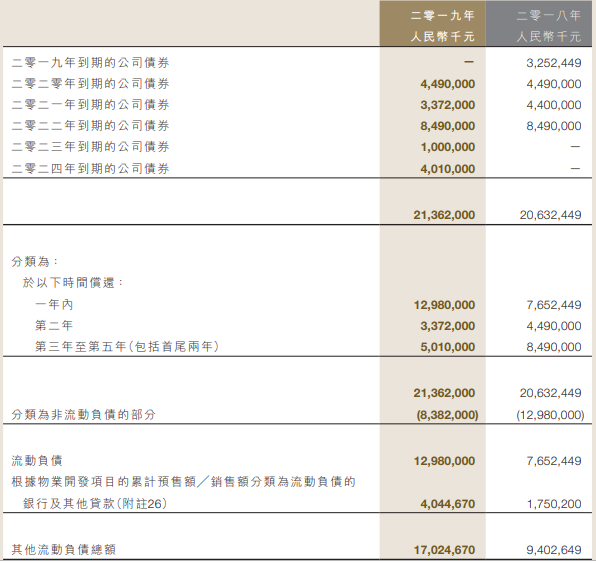Select first total 20,632,449 below bond rows
Screen dimensions: 596x563
pos(551,215)
